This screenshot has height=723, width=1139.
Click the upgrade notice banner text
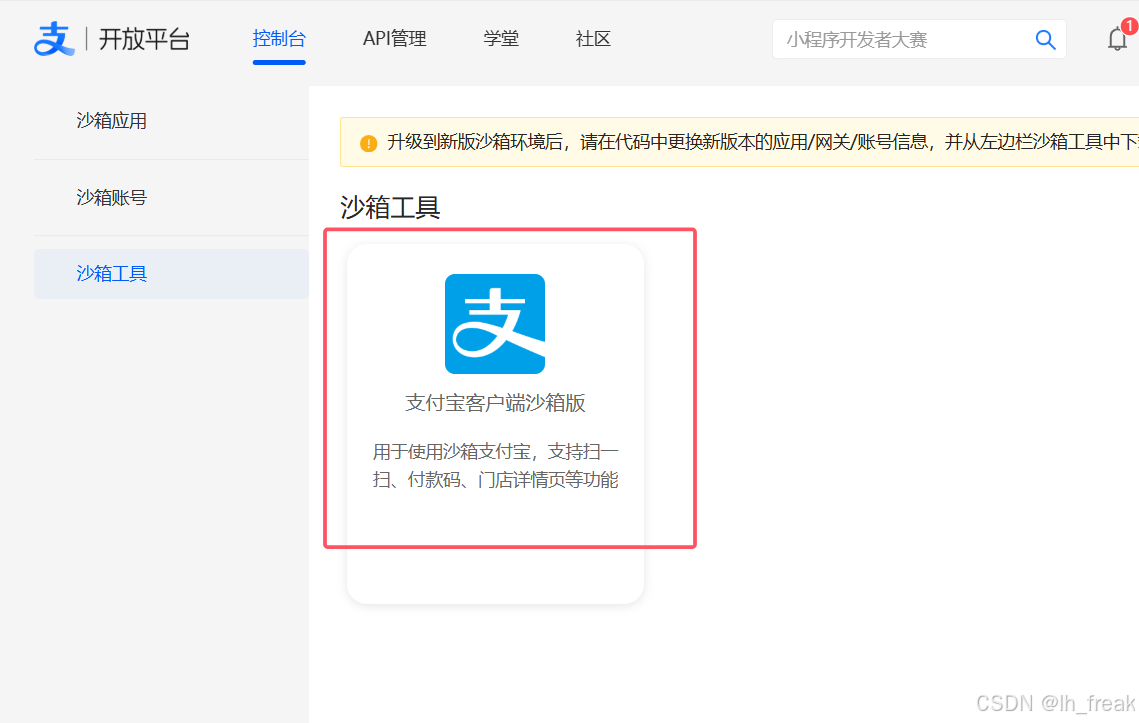pyautogui.click(x=762, y=142)
